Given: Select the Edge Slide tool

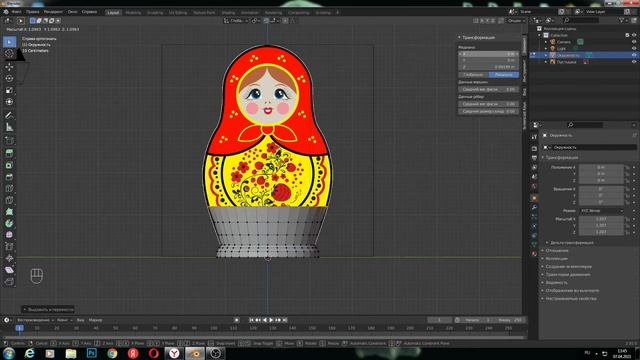Looking at the screenshot, I should (x=9, y=247).
